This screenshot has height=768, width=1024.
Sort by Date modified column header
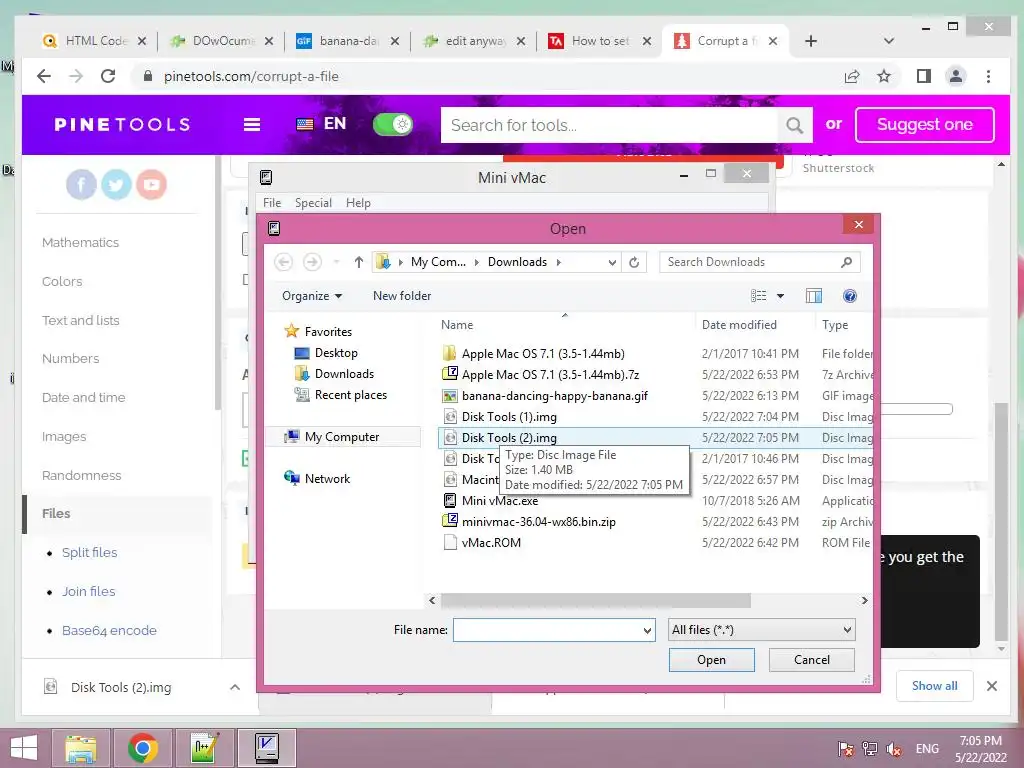point(739,325)
